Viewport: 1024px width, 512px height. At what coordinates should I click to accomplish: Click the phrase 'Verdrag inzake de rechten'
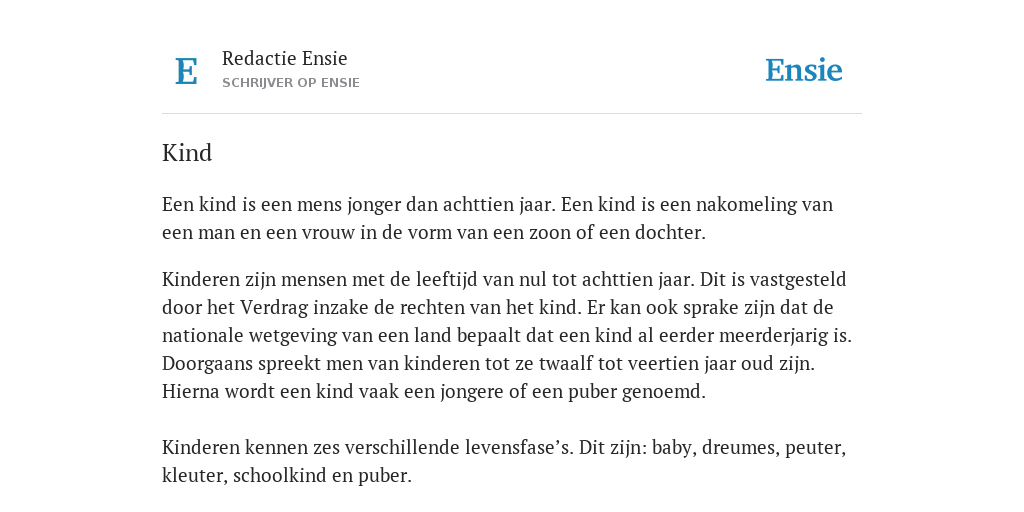pos(350,308)
